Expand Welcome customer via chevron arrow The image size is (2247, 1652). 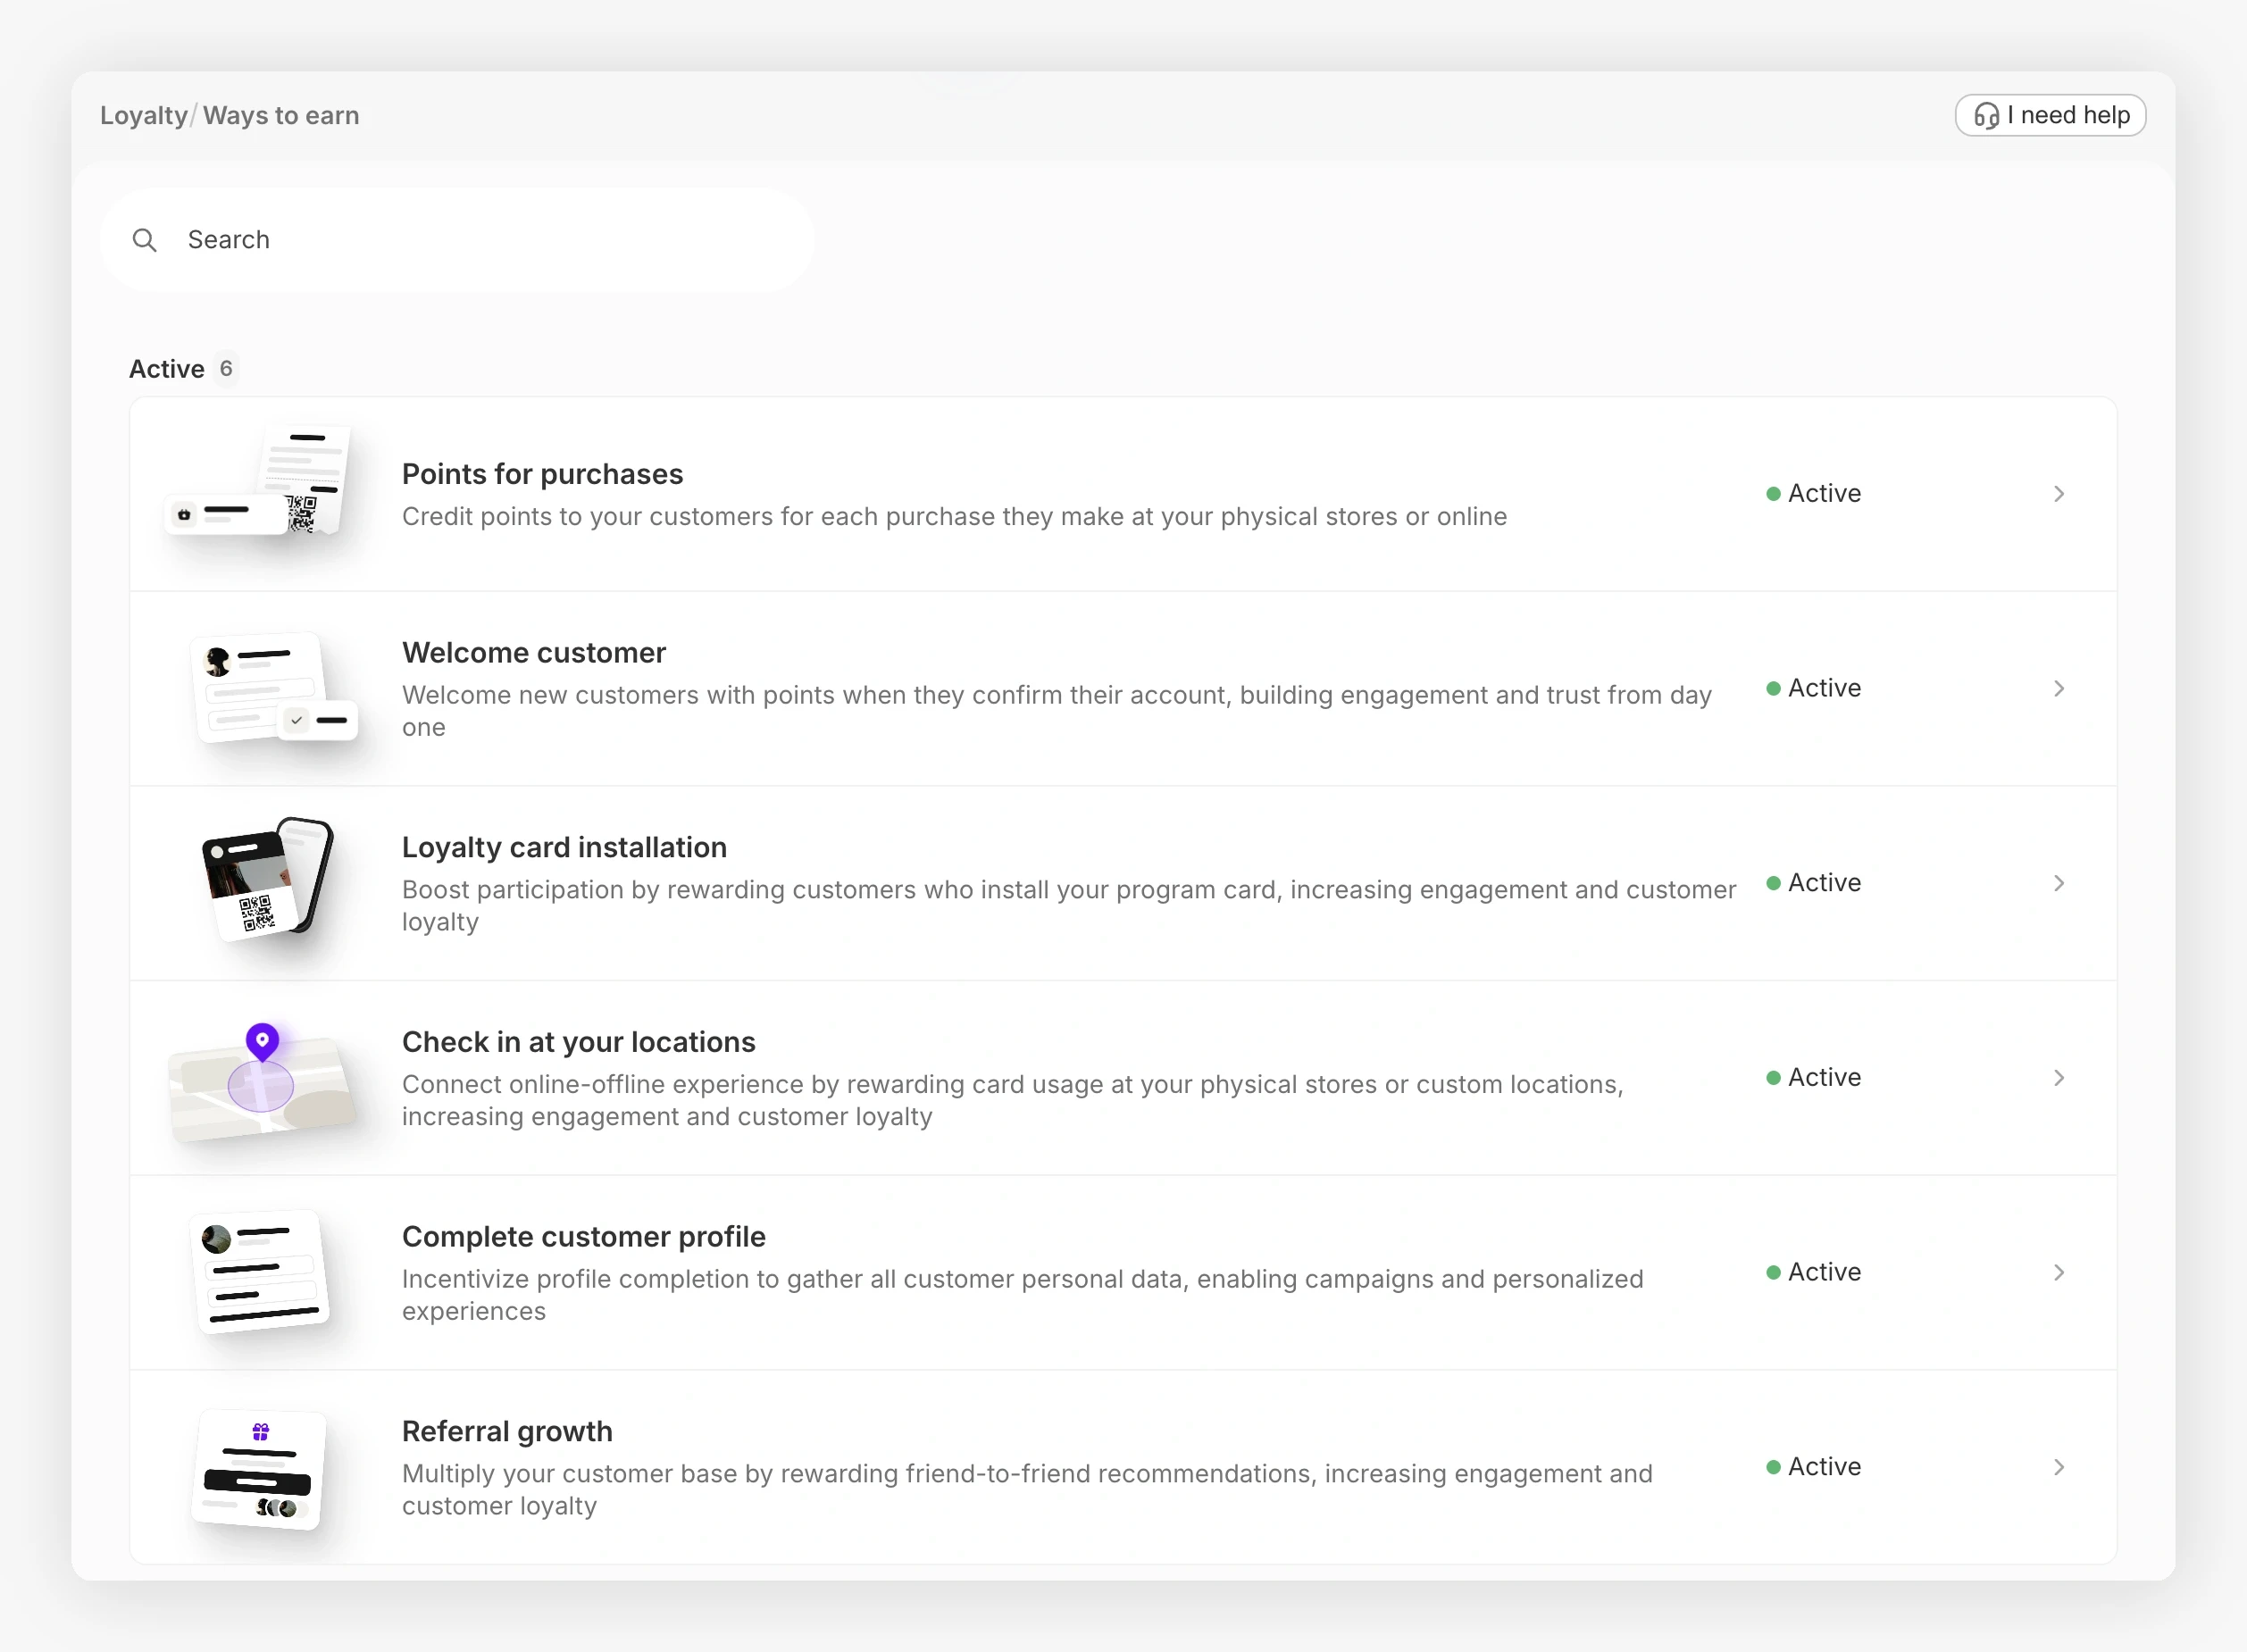point(2059,689)
